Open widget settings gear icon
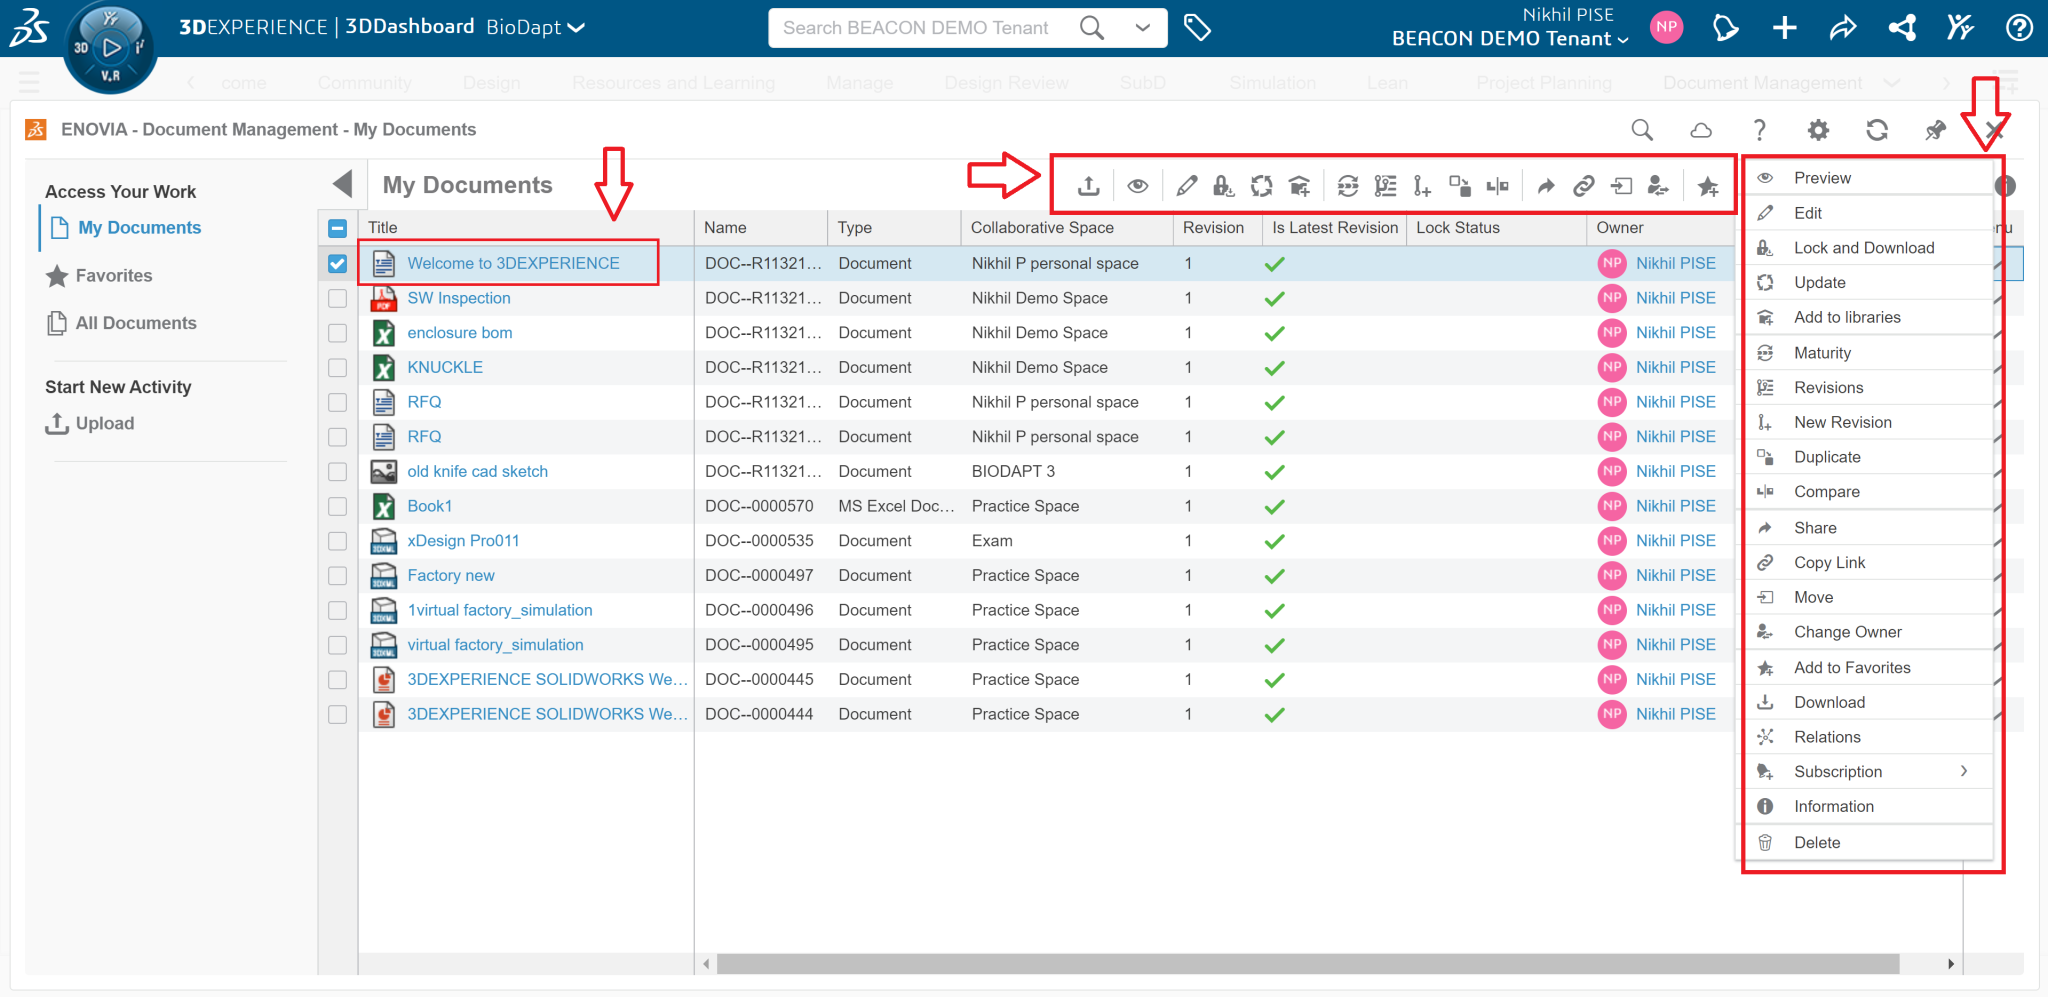The width and height of the screenshot is (2048, 997). [1818, 130]
